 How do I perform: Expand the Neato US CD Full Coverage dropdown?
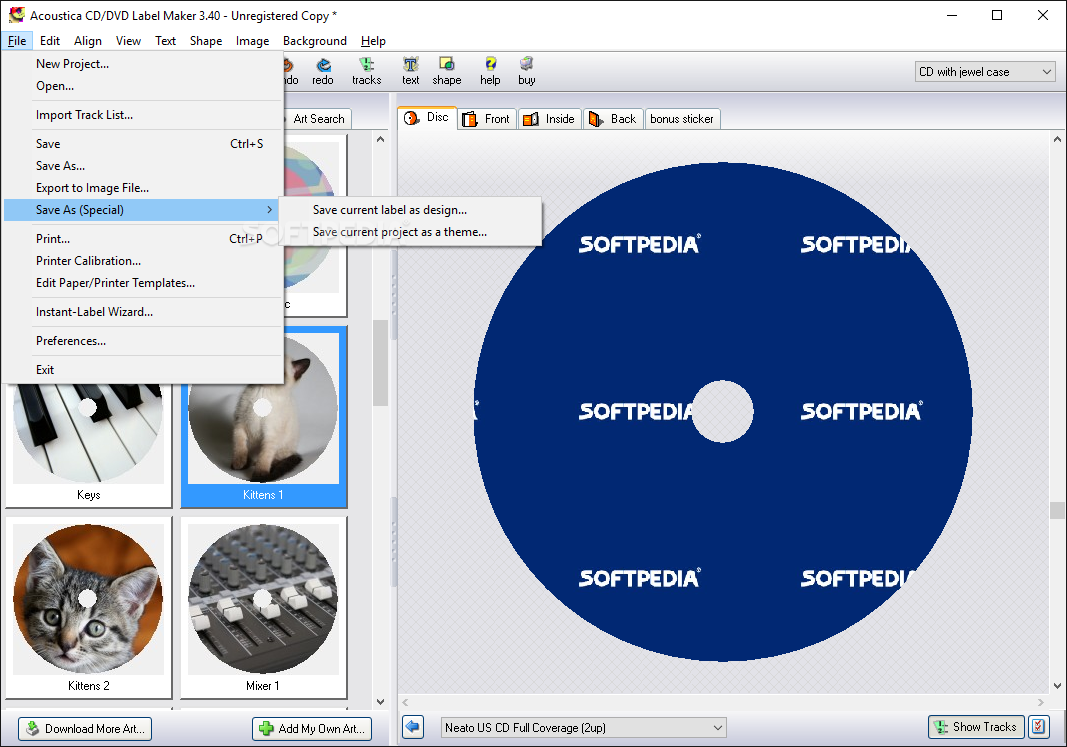coord(583,727)
